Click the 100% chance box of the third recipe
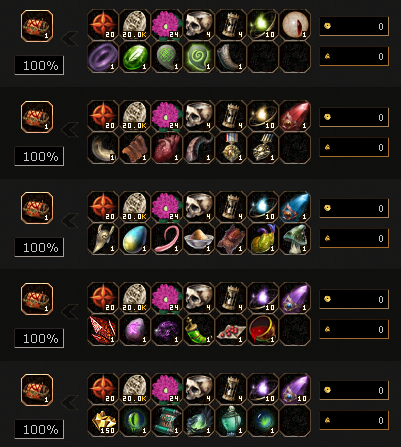The width and height of the screenshot is (401, 447). coord(39,247)
